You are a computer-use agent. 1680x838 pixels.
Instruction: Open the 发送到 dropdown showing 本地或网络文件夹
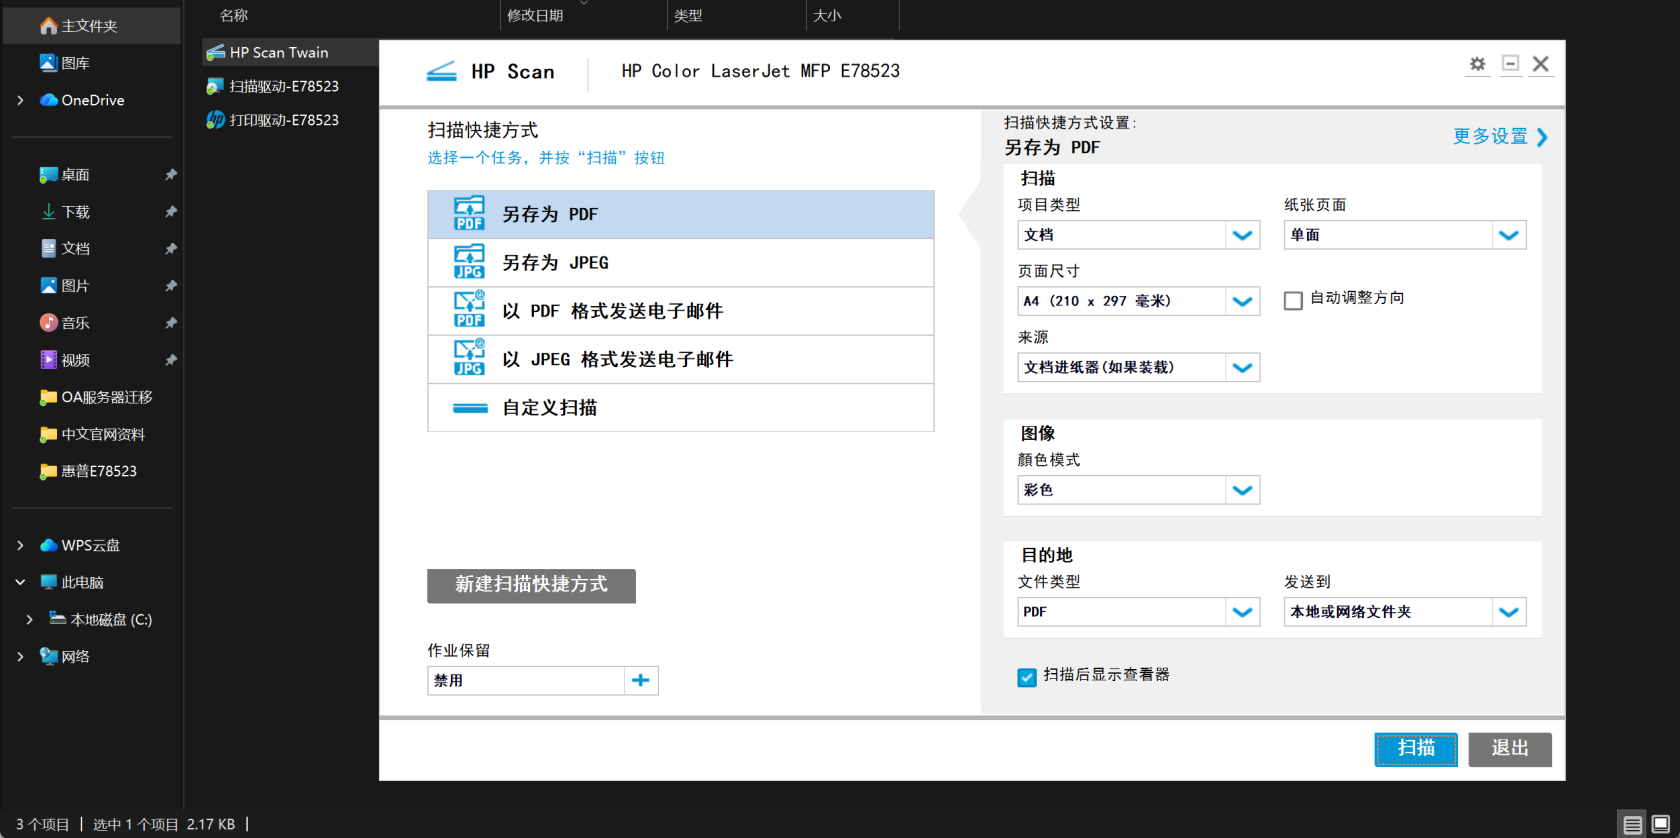(1405, 612)
